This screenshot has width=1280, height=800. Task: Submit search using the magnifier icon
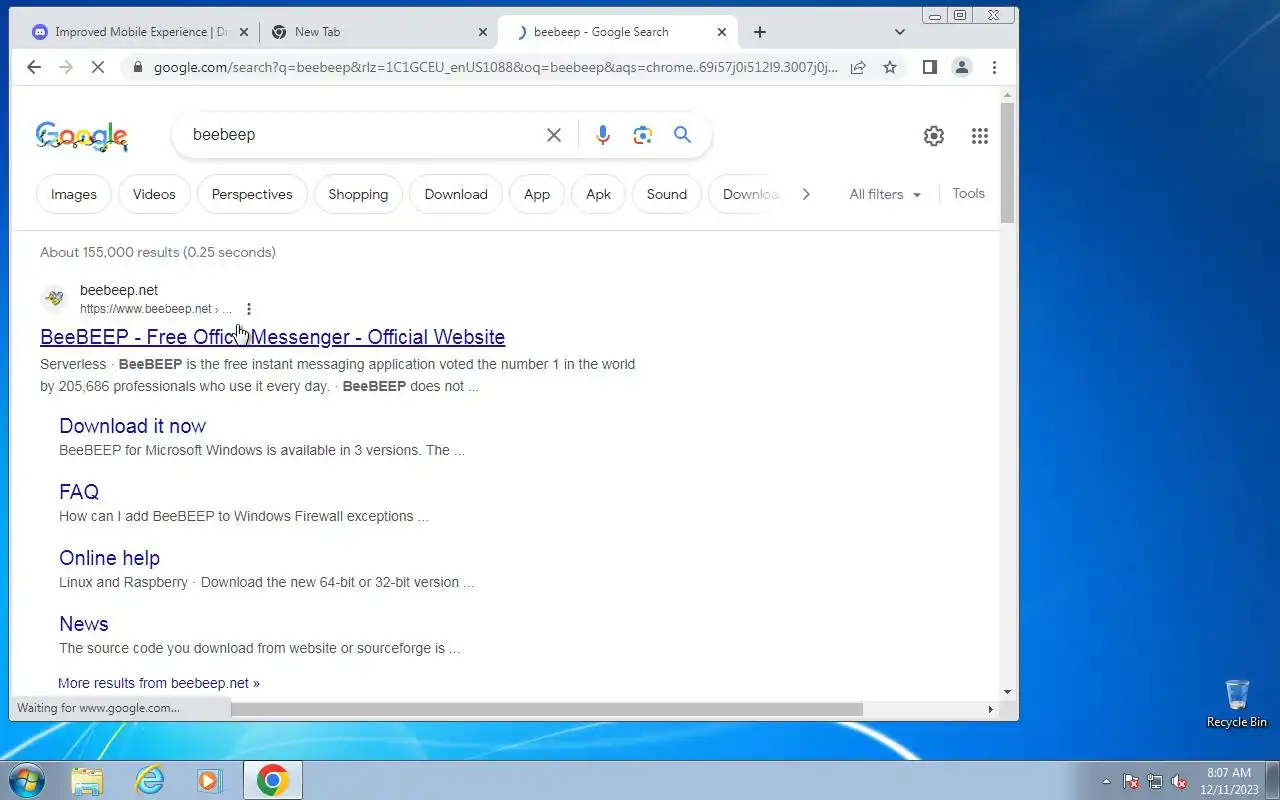point(683,135)
